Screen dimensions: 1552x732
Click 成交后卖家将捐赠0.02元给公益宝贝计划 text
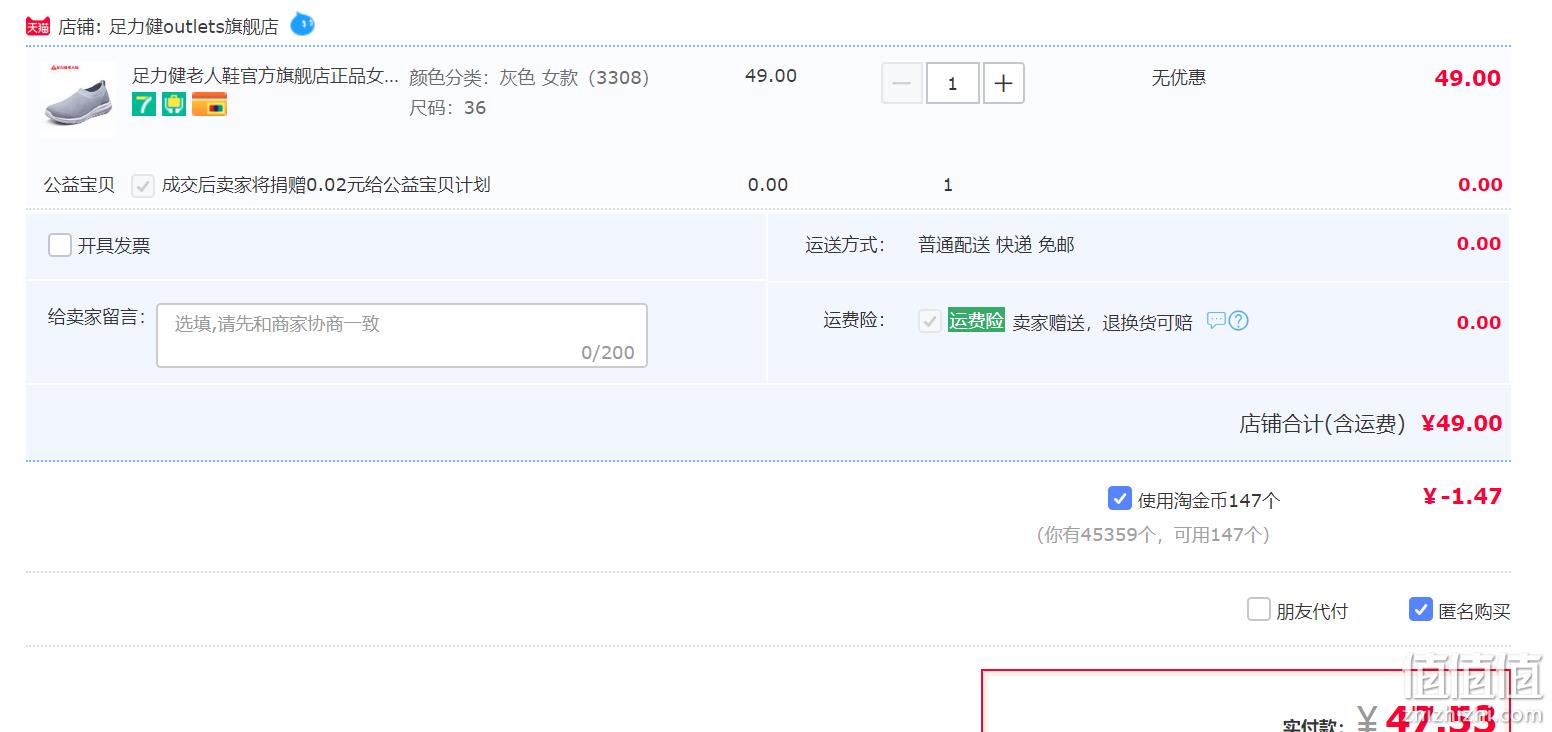pos(326,185)
